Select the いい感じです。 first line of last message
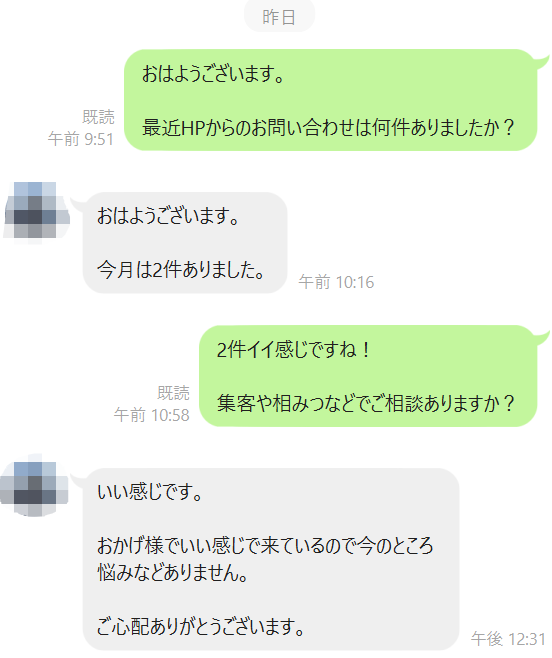This screenshot has height=658, width=552. click(x=150, y=492)
